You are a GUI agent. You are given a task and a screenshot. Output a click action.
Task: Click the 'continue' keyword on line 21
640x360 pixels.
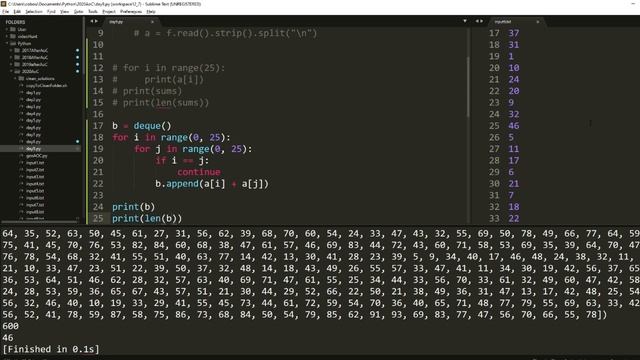point(199,172)
